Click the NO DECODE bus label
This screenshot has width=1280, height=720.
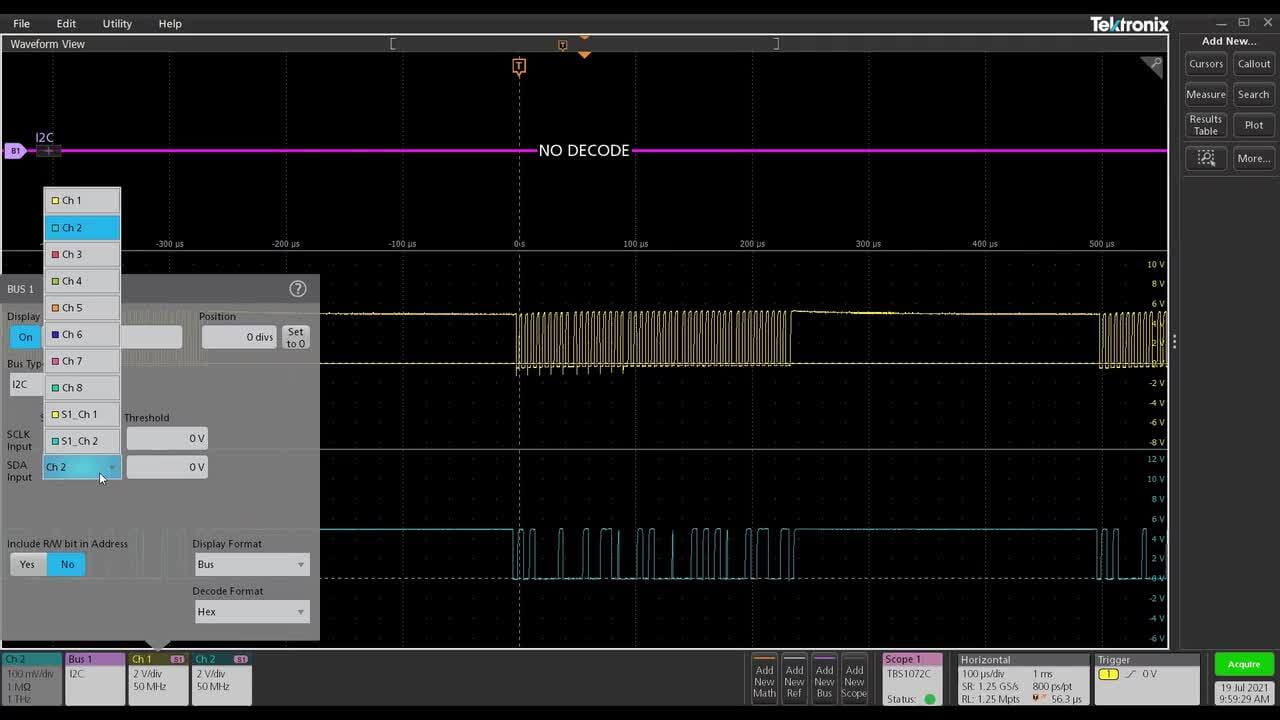click(584, 151)
